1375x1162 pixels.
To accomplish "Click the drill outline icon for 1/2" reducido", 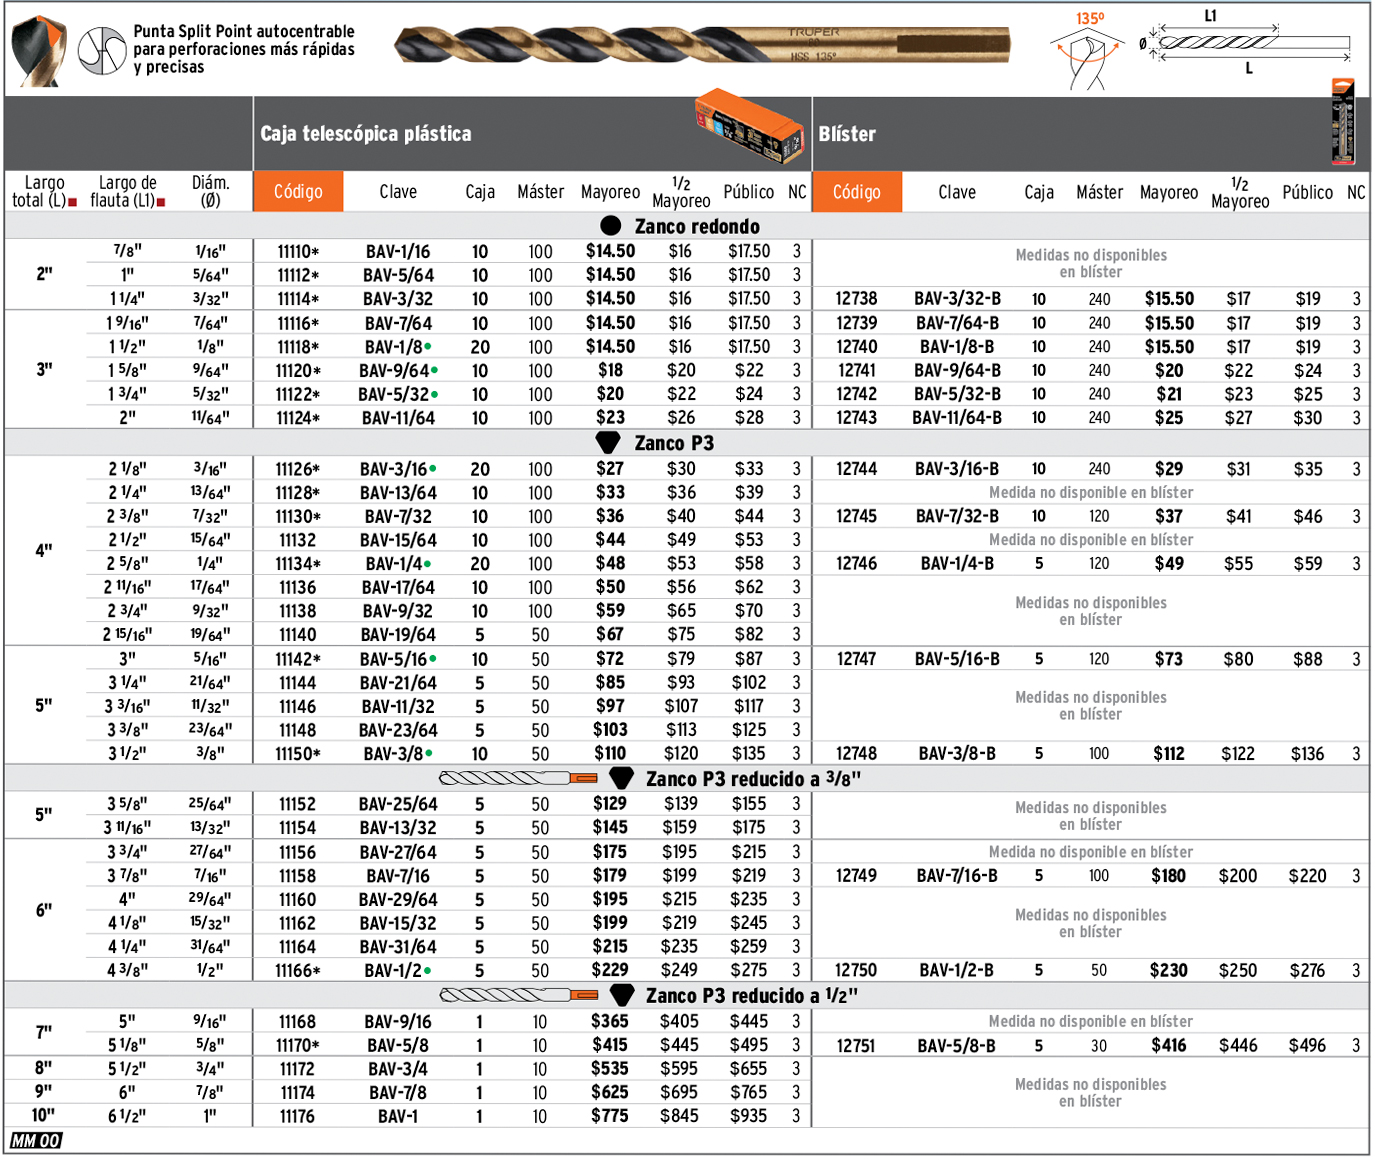I will click(518, 996).
